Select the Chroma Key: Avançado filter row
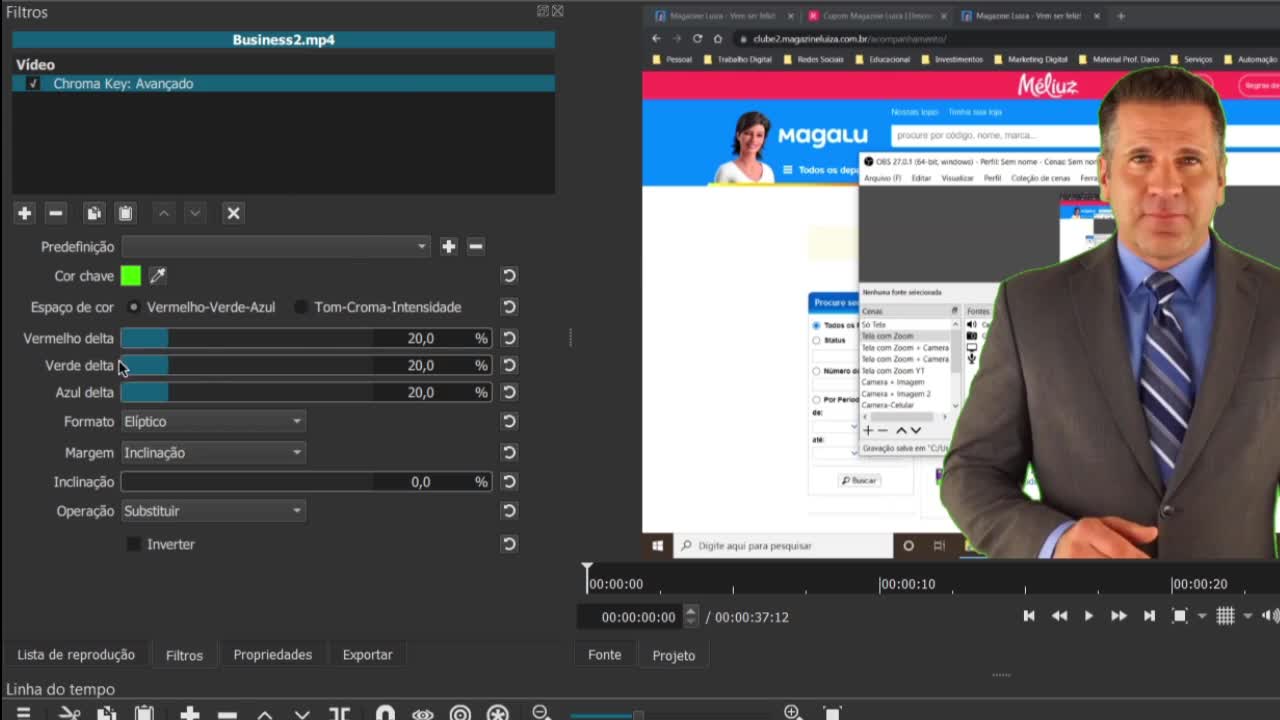The height and width of the screenshot is (720, 1280). [x=283, y=84]
